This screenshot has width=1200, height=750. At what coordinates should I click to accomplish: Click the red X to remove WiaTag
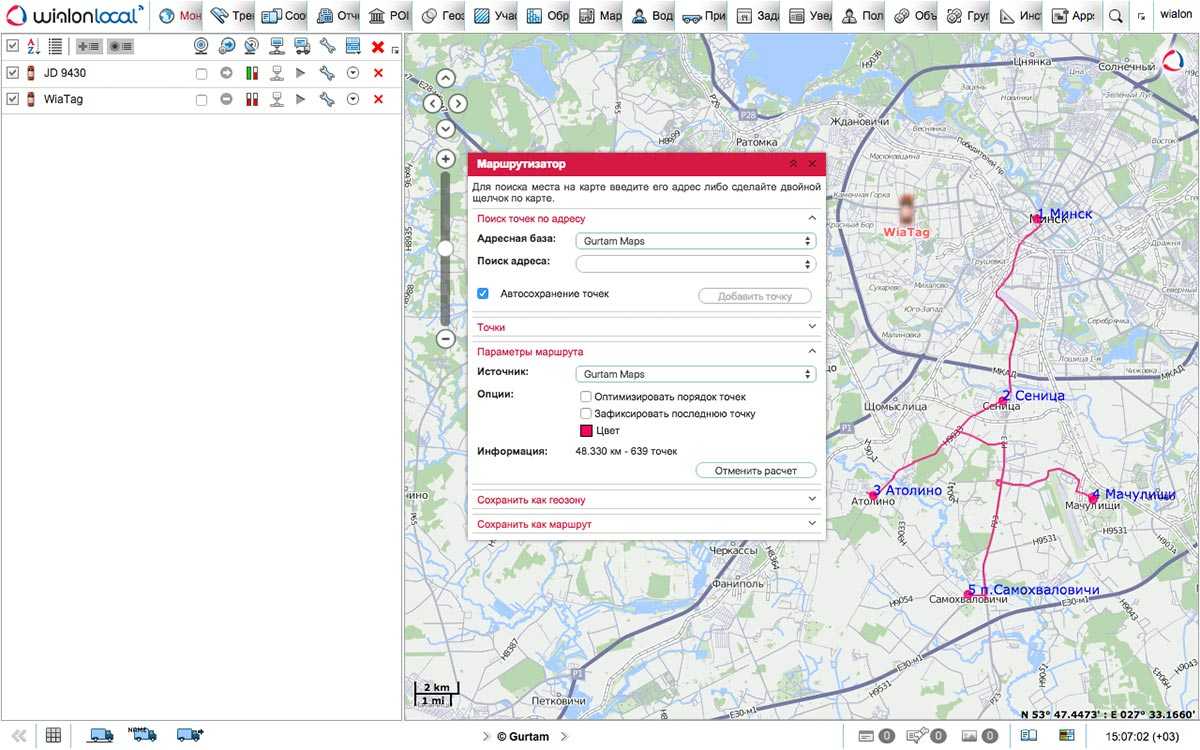(x=378, y=99)
